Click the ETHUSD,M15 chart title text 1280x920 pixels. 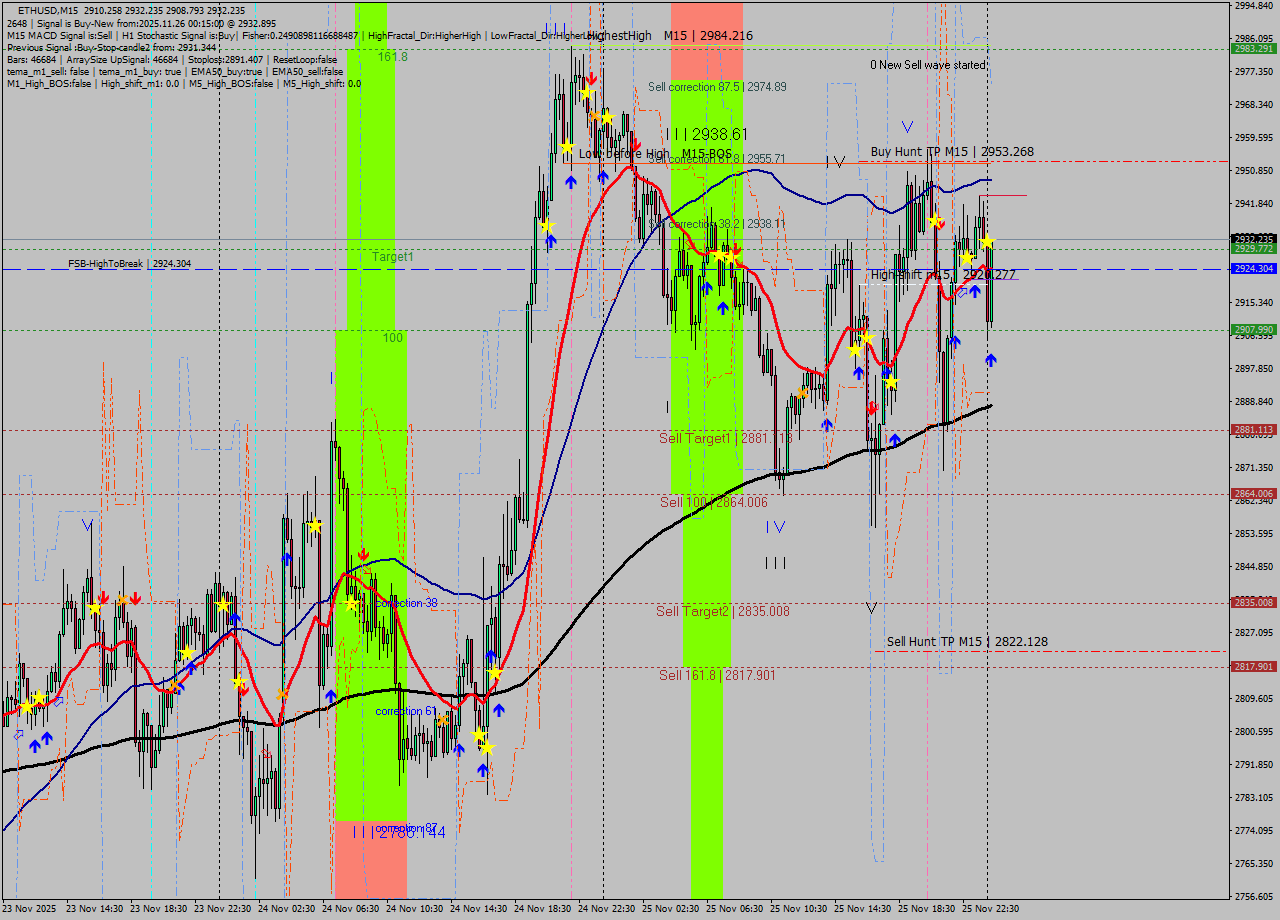[x=49, y=10]
